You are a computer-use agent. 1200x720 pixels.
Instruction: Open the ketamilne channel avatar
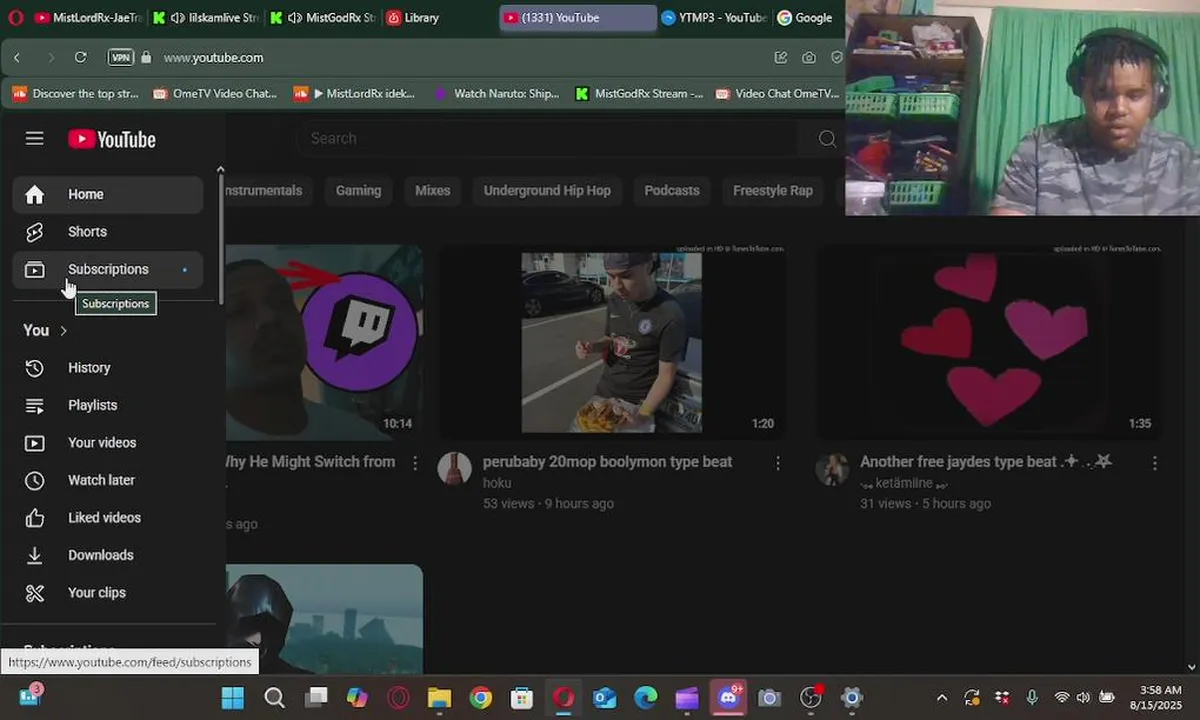click(833, 468)
